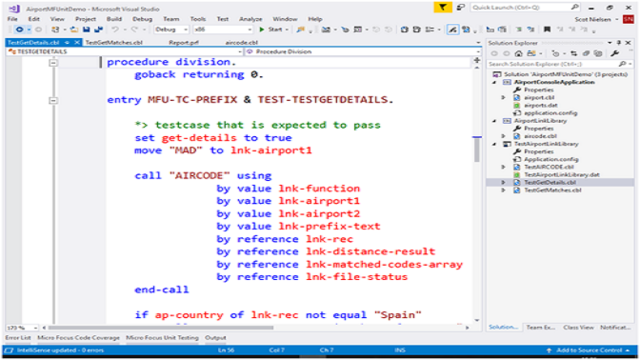This screenshot has height=360, width=640.
Task: Click Start debugging button
Action: pos(271,29)
